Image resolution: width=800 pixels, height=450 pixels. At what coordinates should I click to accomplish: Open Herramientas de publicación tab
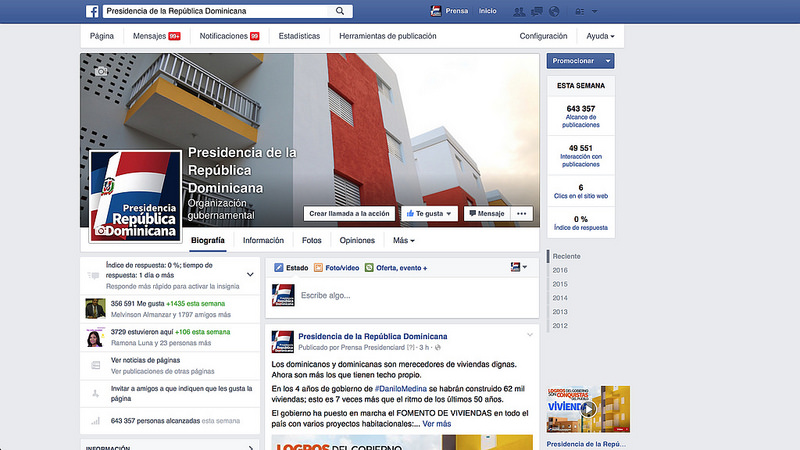point(388,36)
